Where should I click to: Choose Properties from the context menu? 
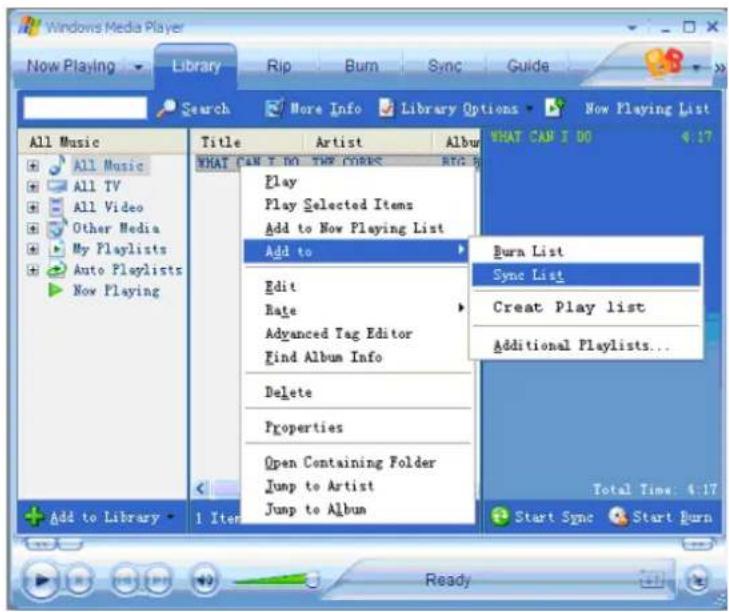(359, 427)
